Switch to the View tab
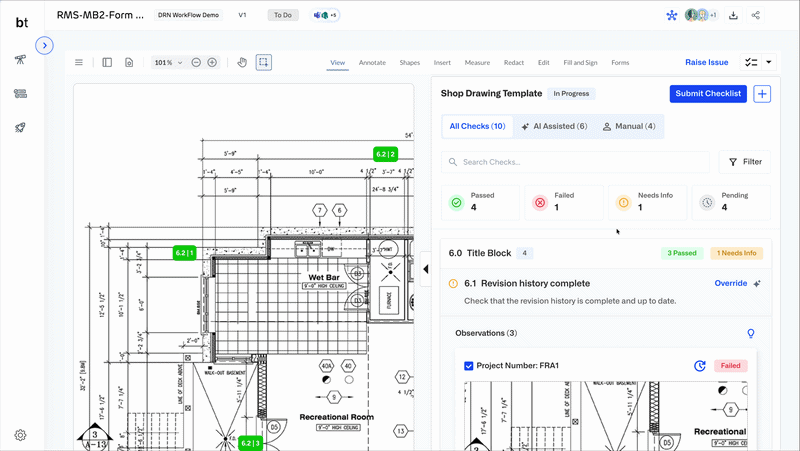The image size is (800, 451). point(338,63)
